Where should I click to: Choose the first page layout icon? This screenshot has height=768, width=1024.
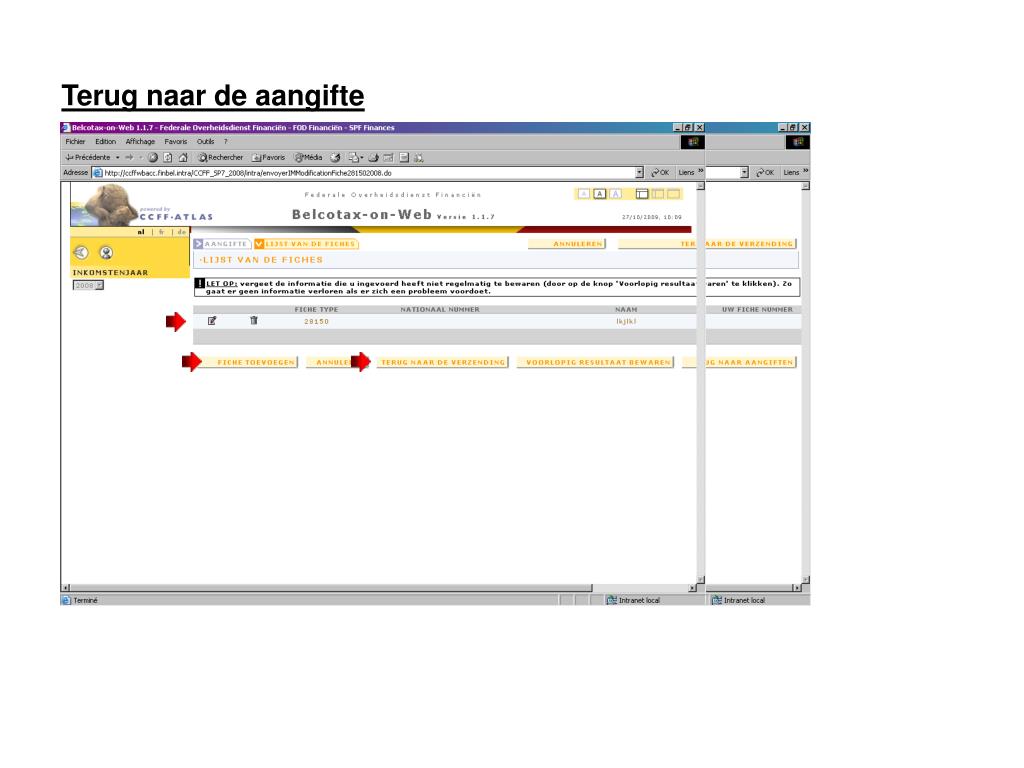tap(642, 194)
